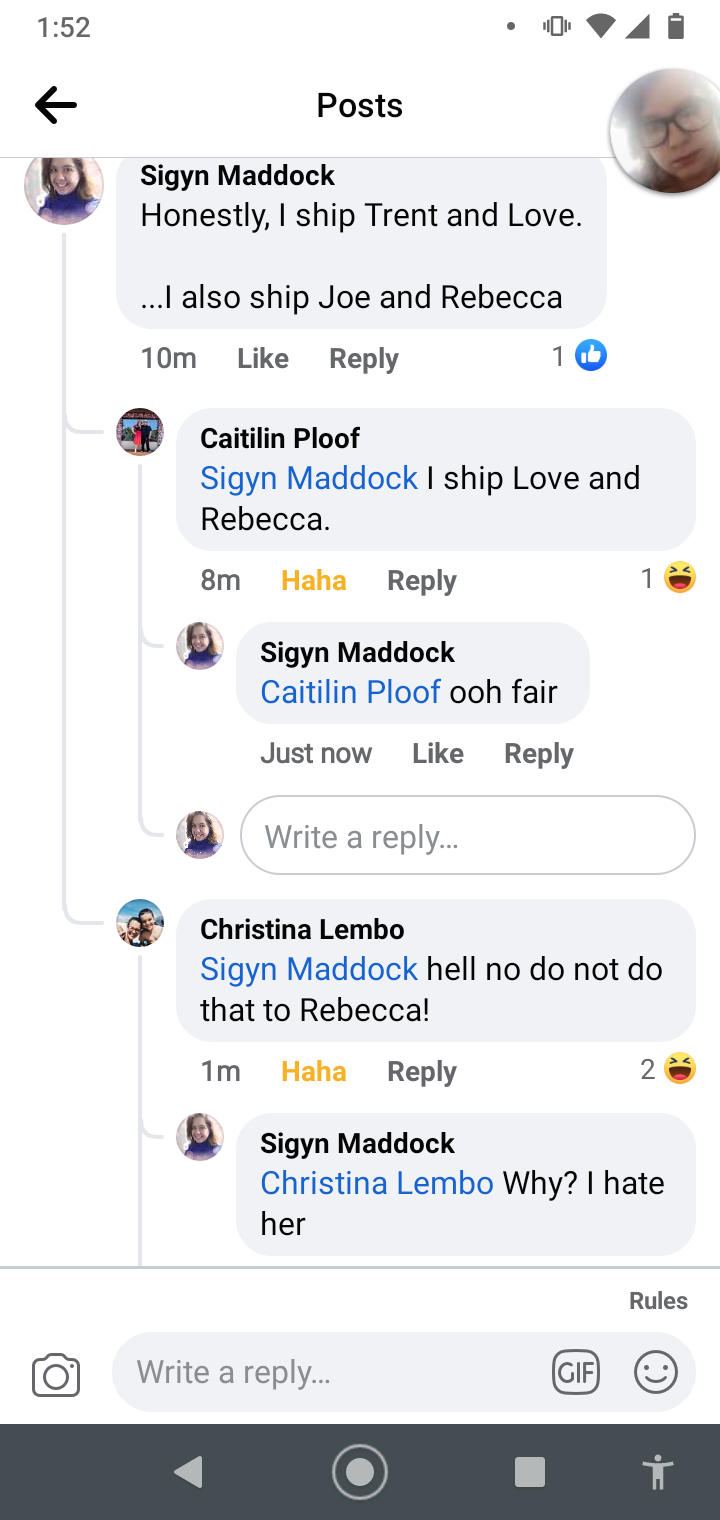The width and height of the screenshot is (720, 1520).
Task: Tap the back arrow icon
Action: 56,105
